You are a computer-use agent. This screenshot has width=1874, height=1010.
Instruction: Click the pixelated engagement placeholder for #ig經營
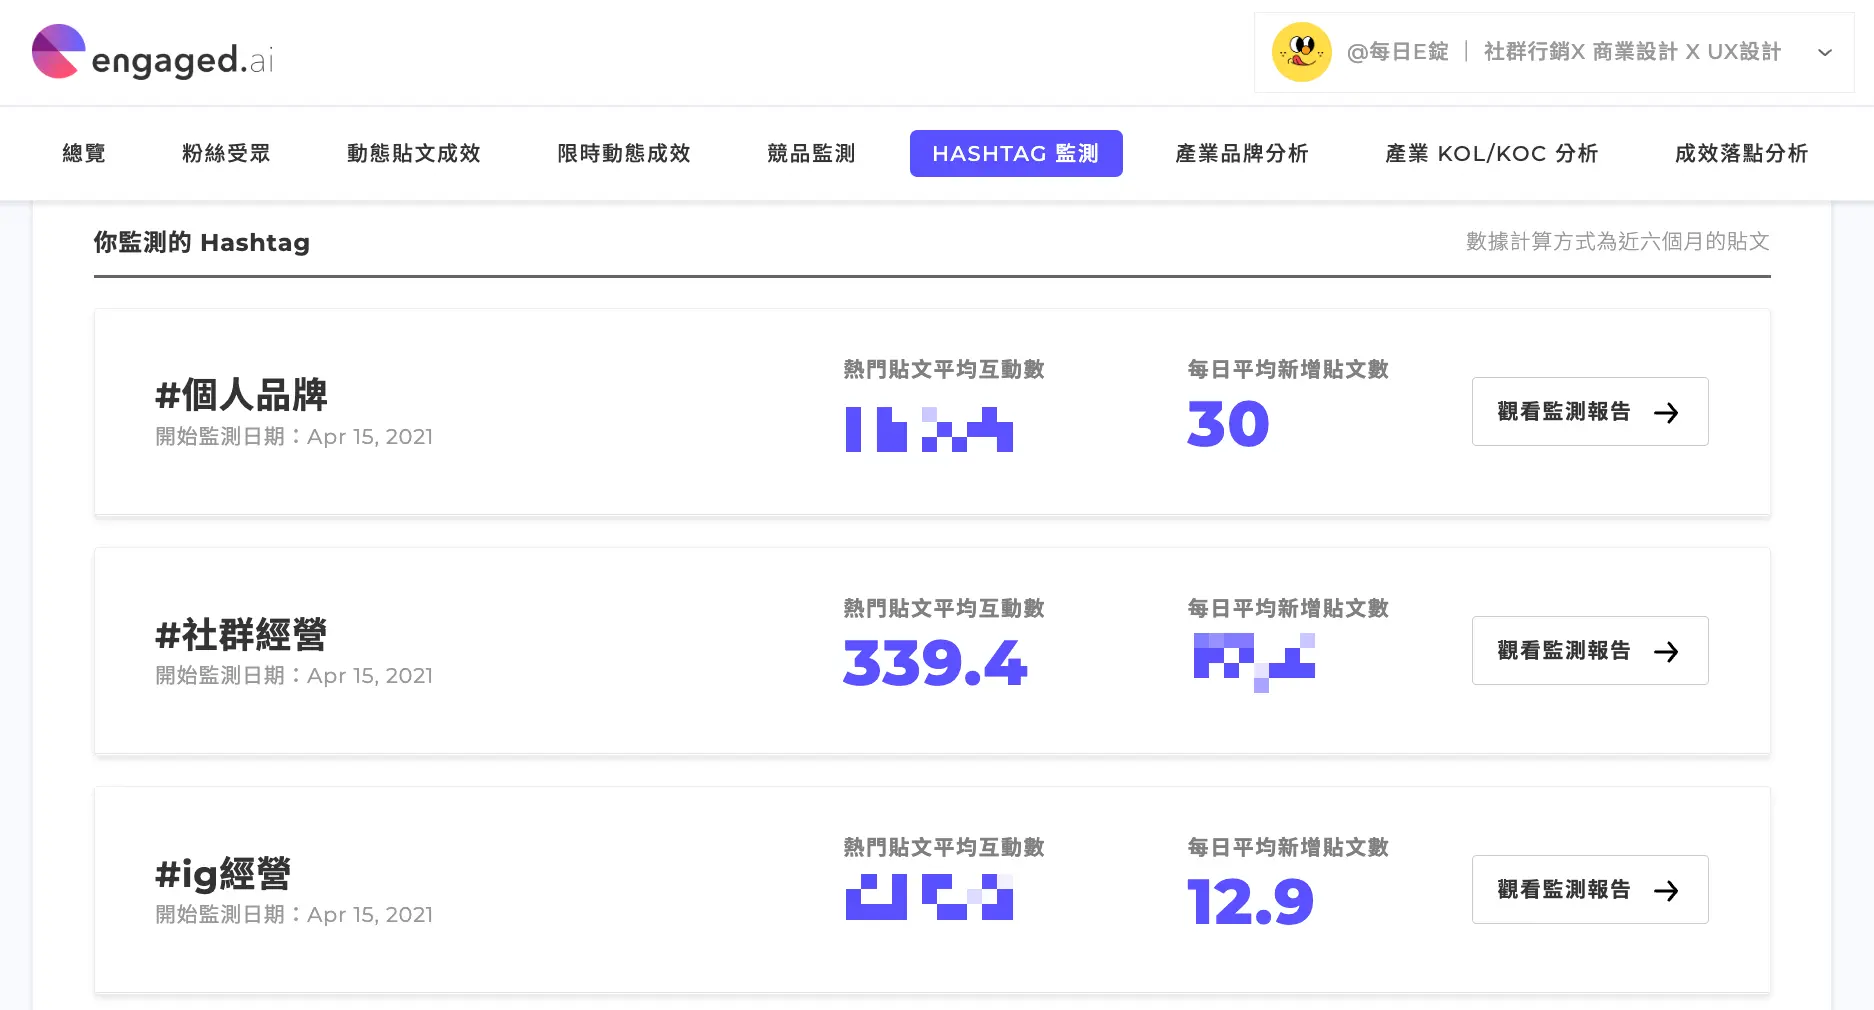pos(929,897)
